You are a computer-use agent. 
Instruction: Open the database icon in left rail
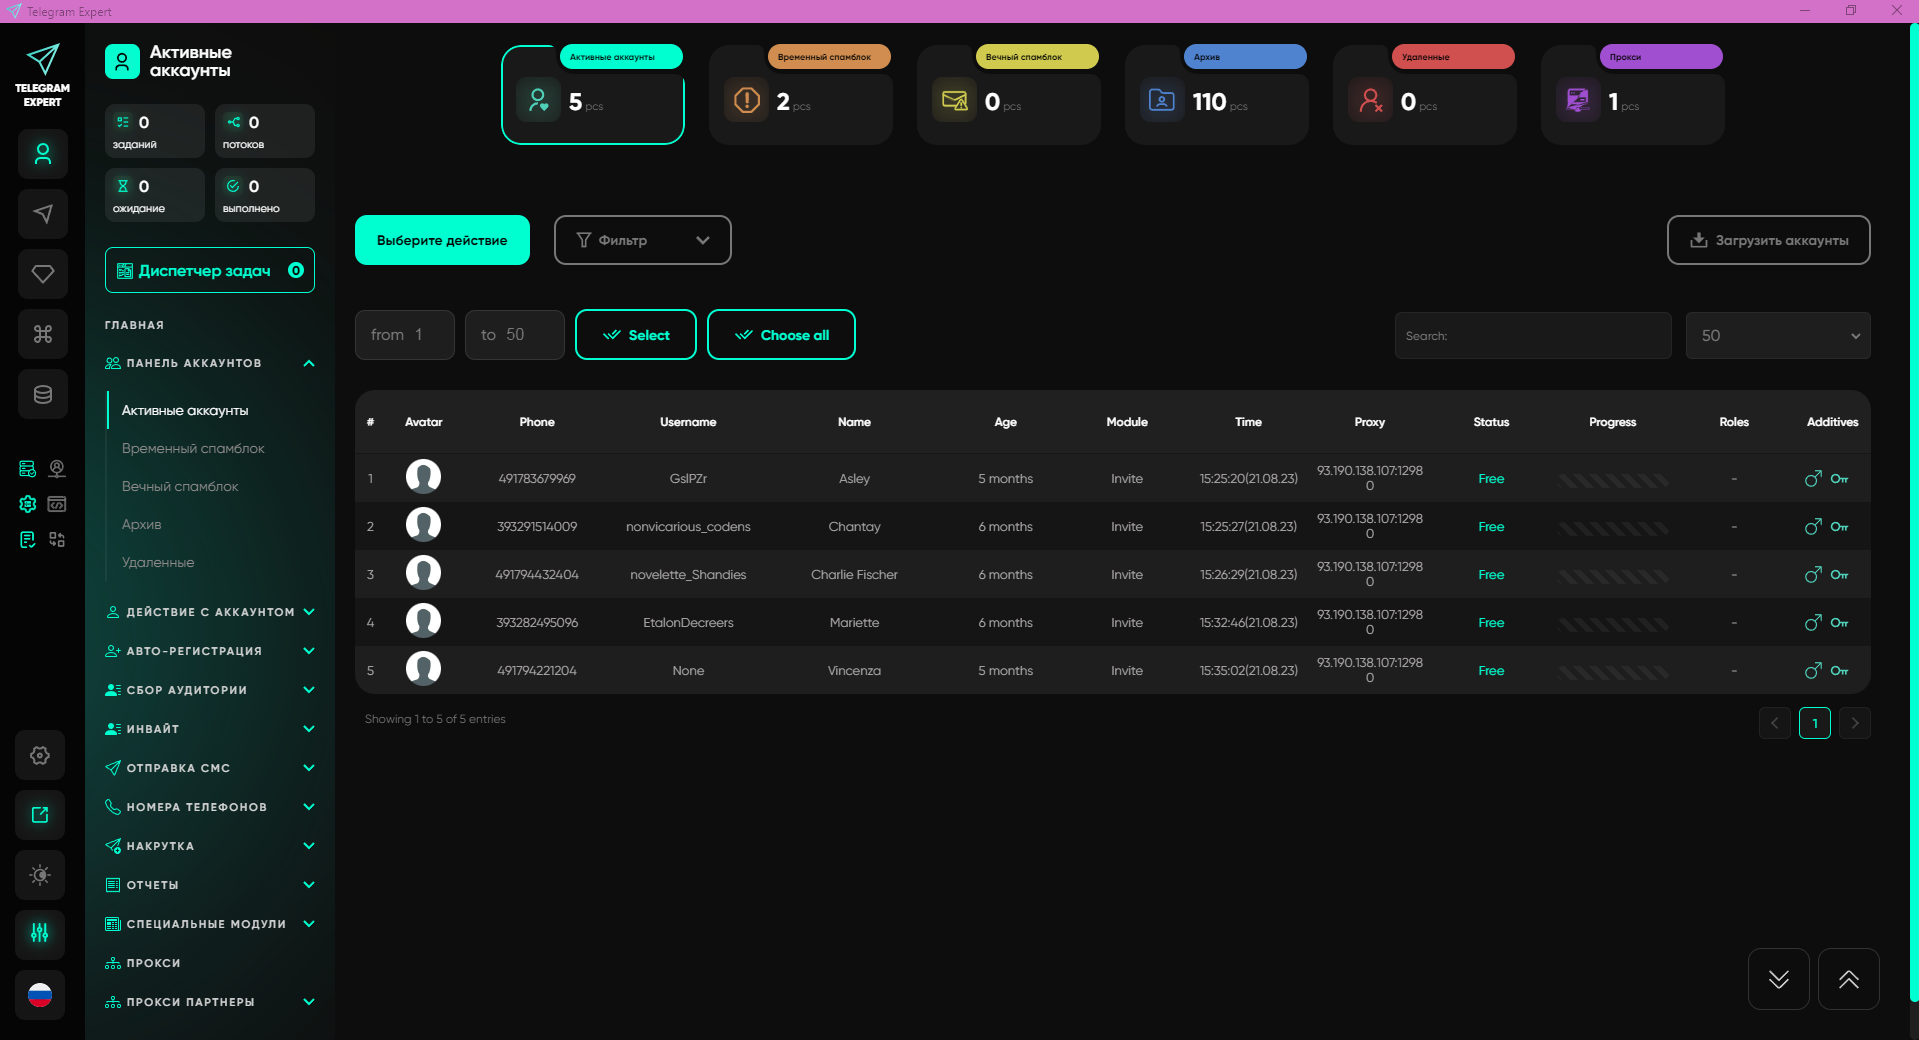pyautogui.click(x=43, y=394)
